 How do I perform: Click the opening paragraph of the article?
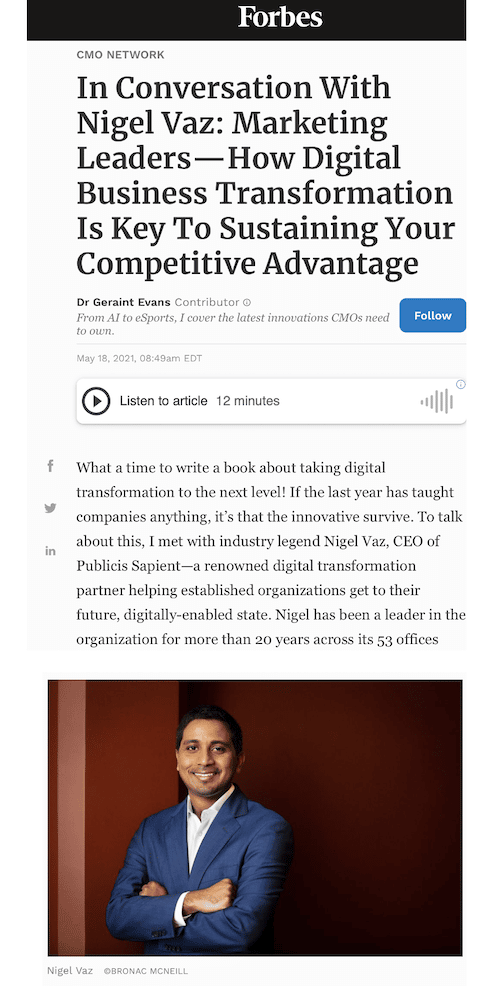pyautogui.click(x=271, y=554)
